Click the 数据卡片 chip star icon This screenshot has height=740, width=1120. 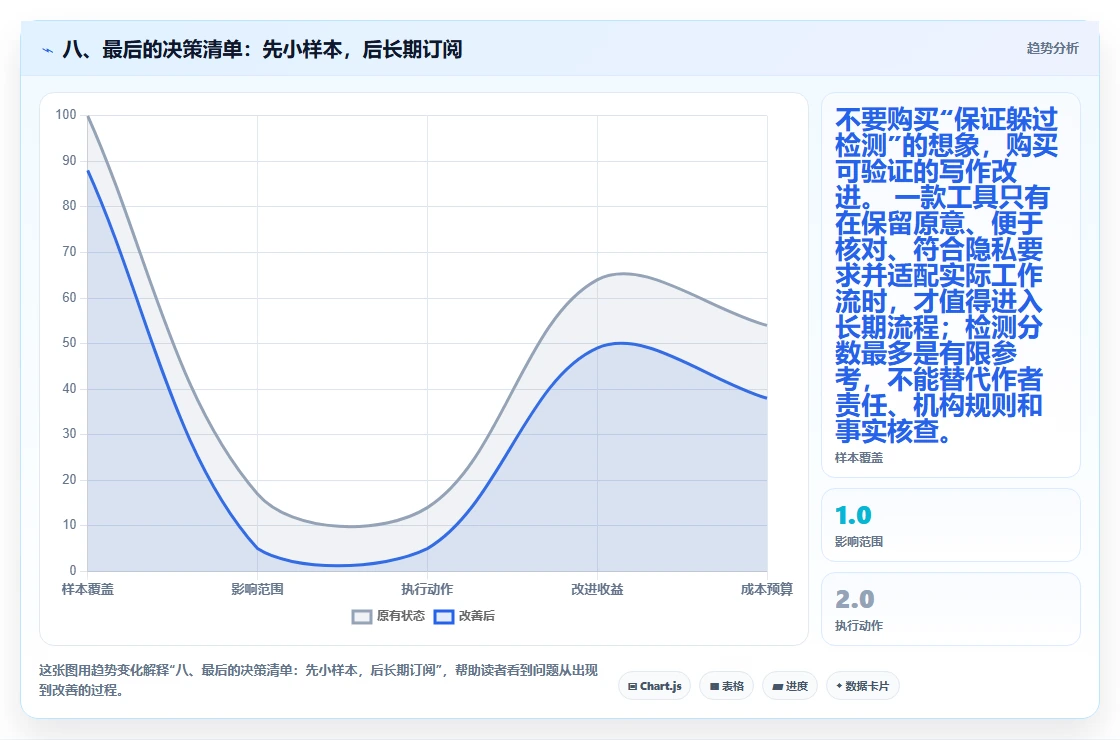[839, 686]
